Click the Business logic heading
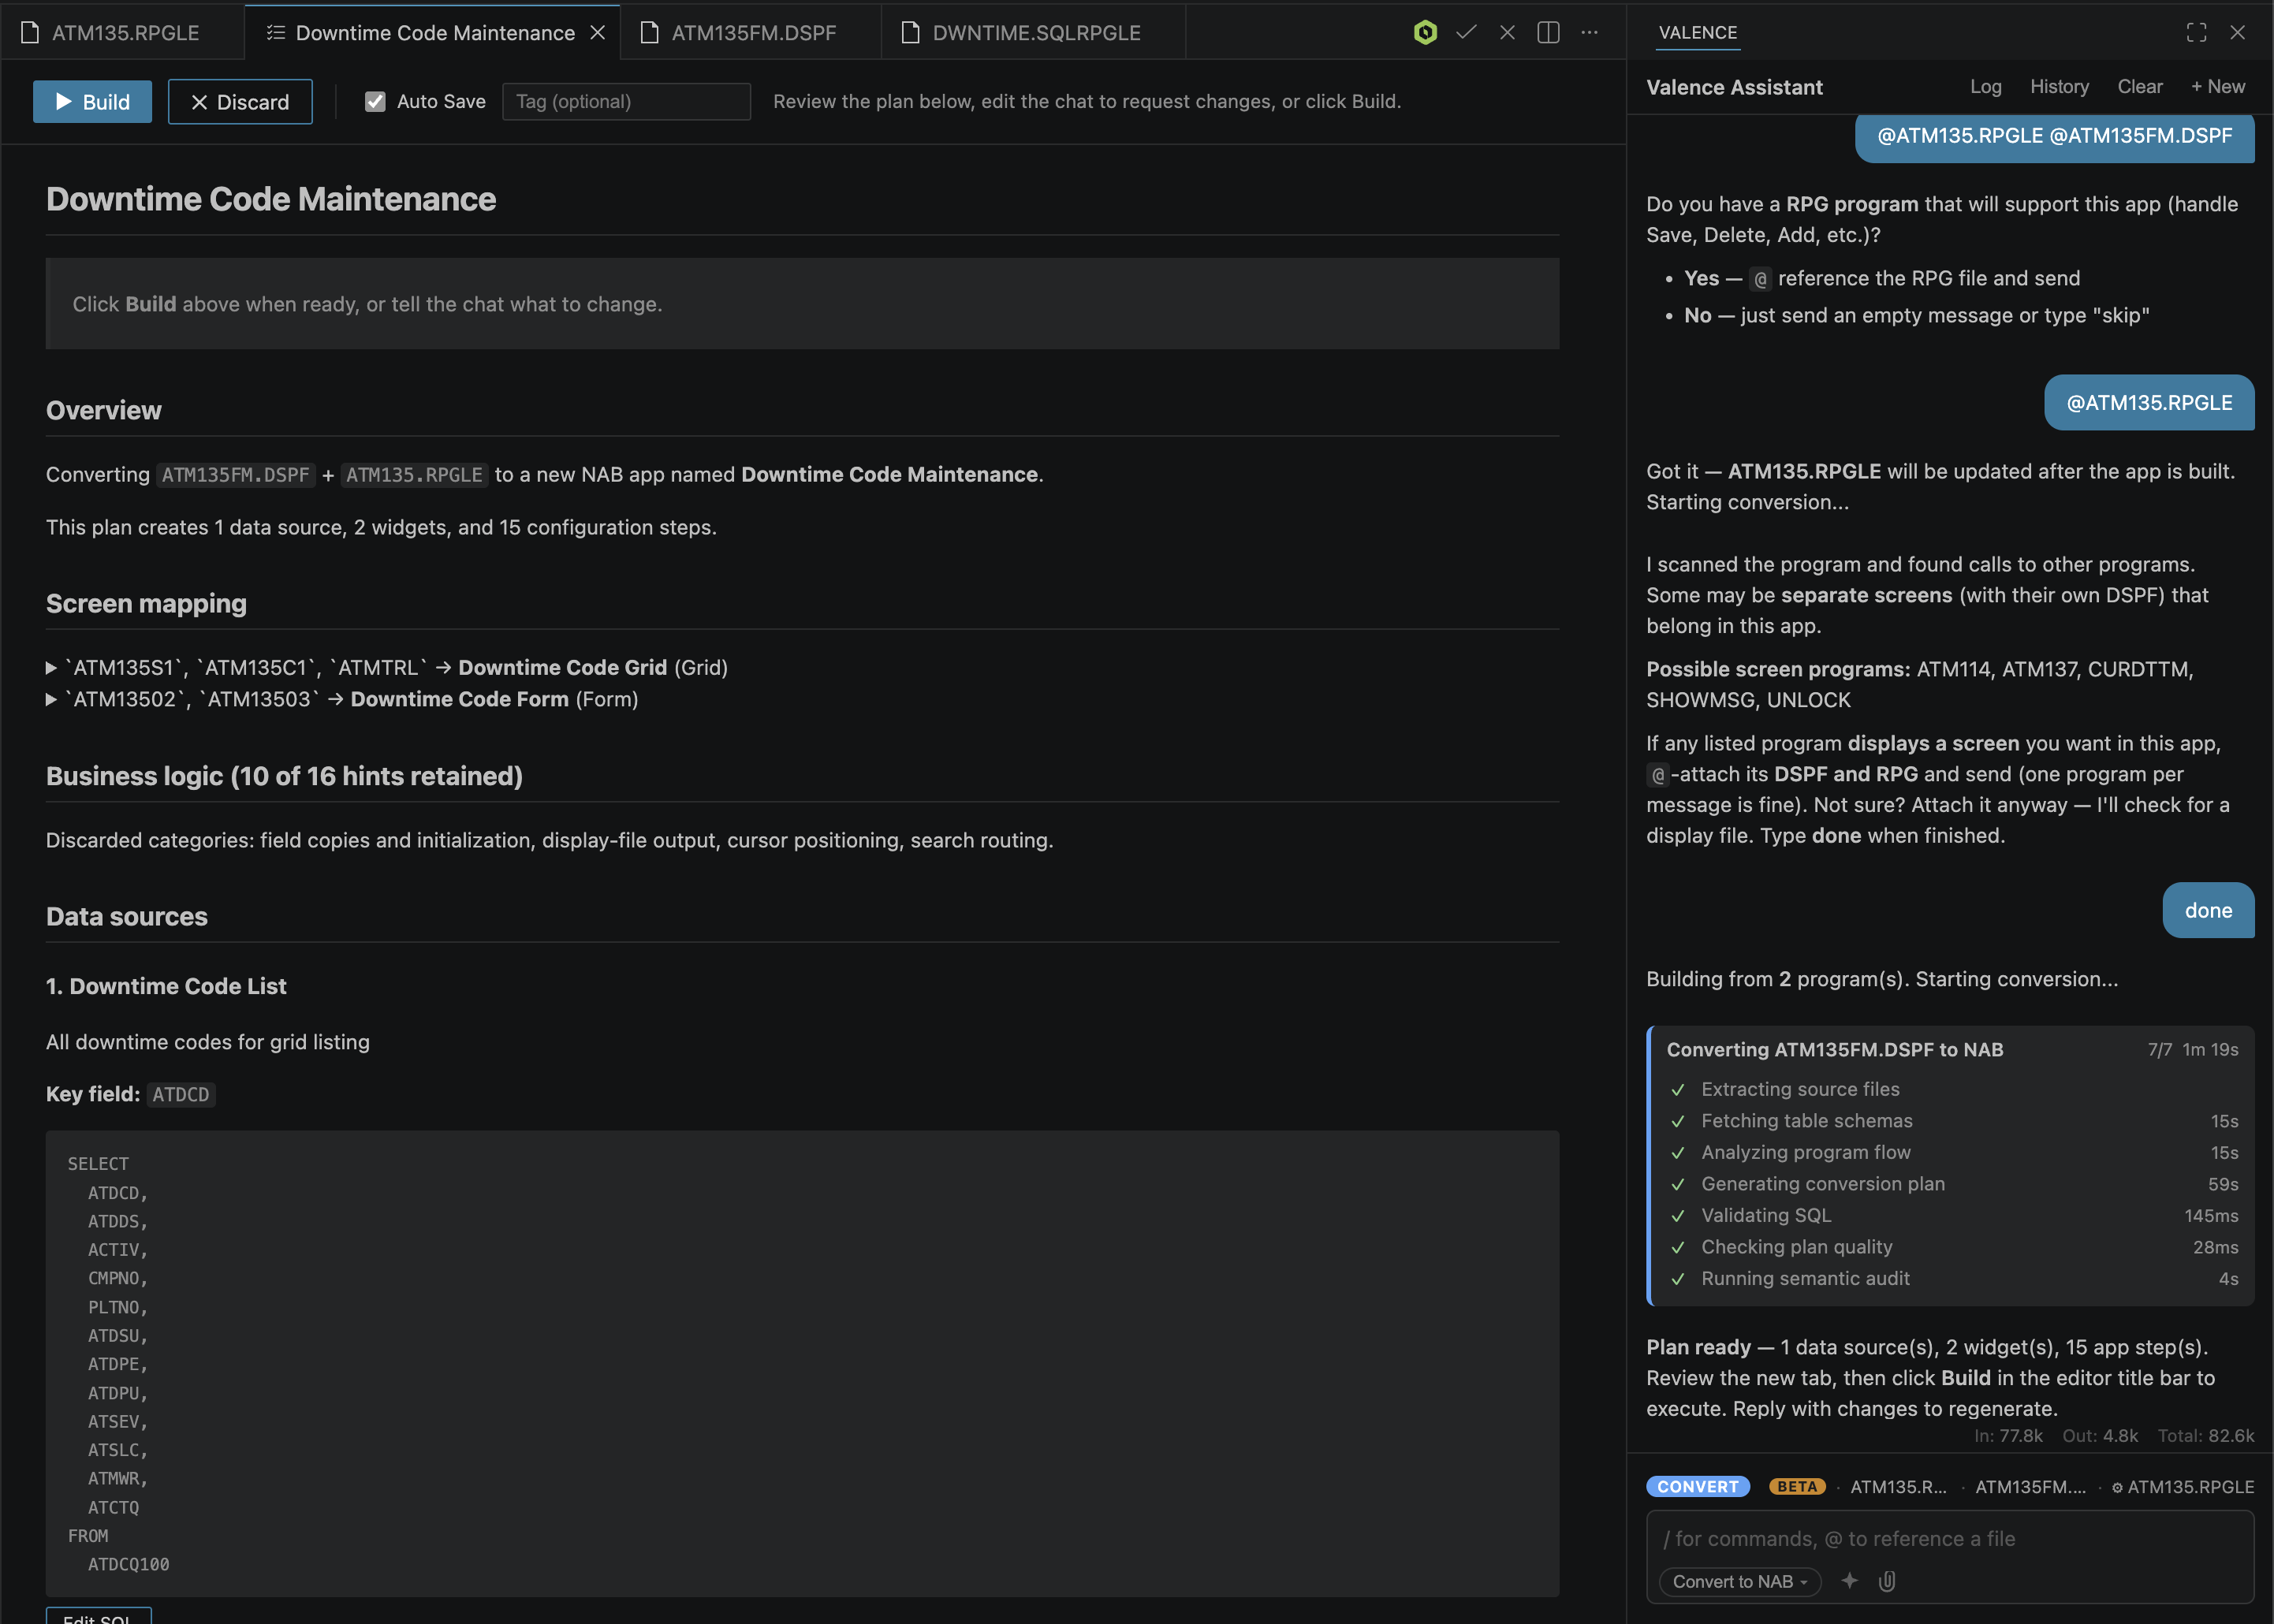This screenshot has width=2274, height=1624. (284, 777)
